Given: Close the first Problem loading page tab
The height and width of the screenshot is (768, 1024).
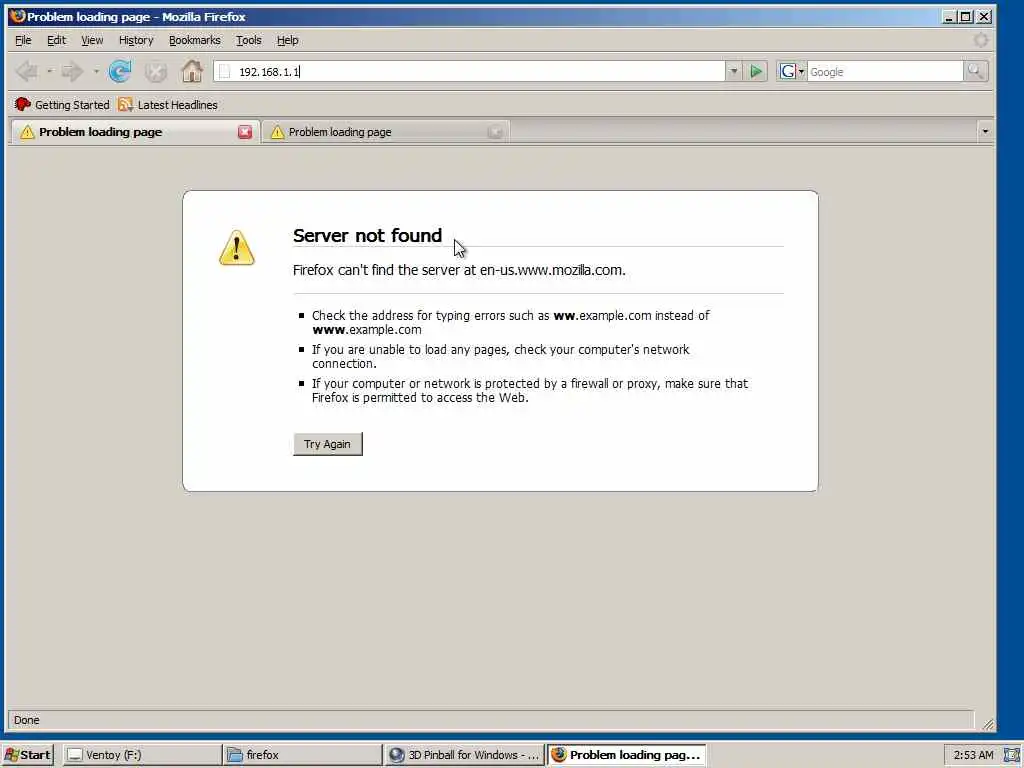Looking at the screenshot, I should [245, 132].
